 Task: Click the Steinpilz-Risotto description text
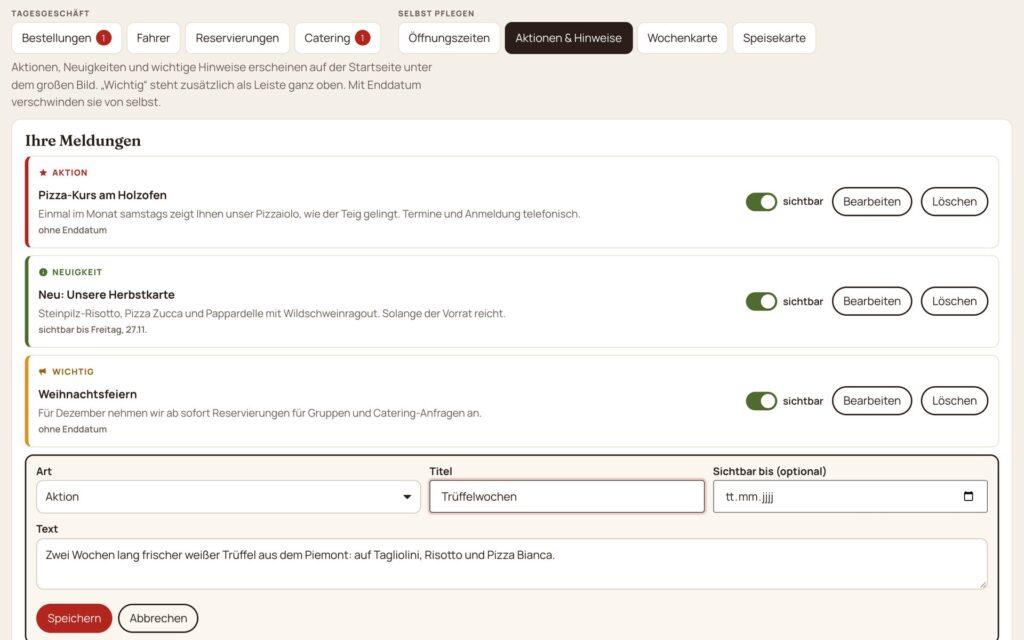click(272, 313)
